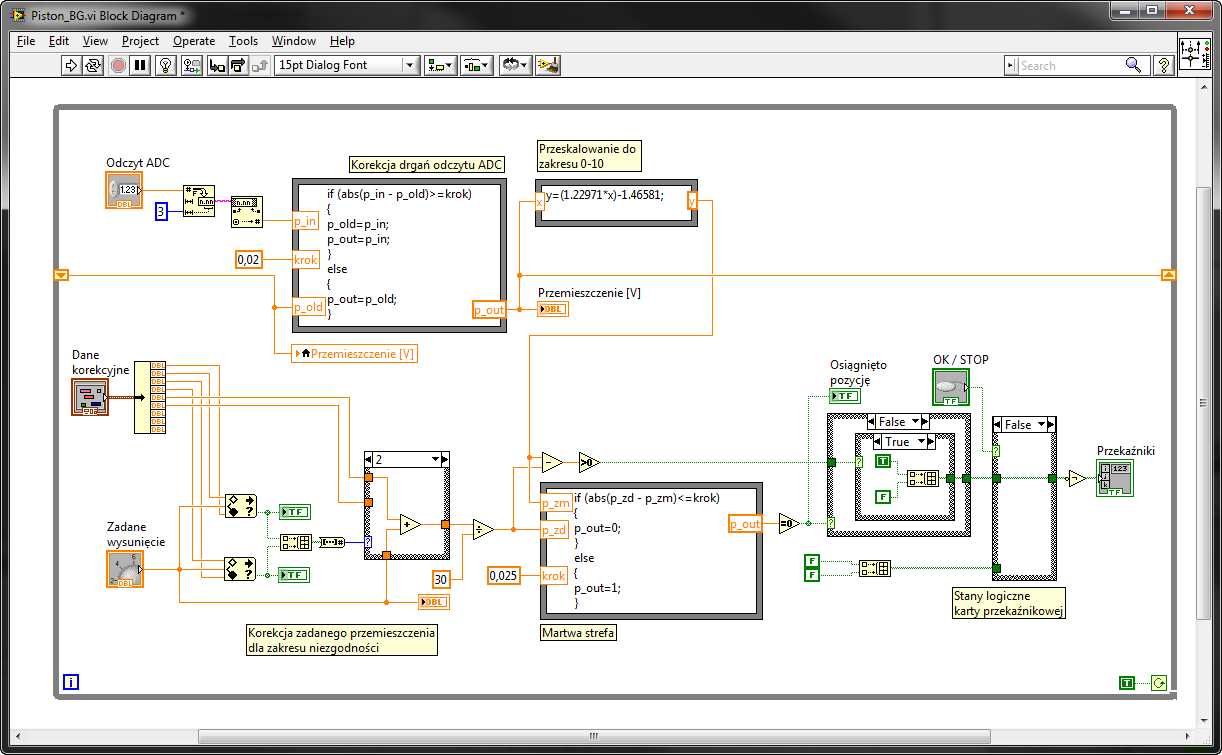This screenshot has width=1222, height=755.
Task: Open the Operate menu
Action: [194, 41]
